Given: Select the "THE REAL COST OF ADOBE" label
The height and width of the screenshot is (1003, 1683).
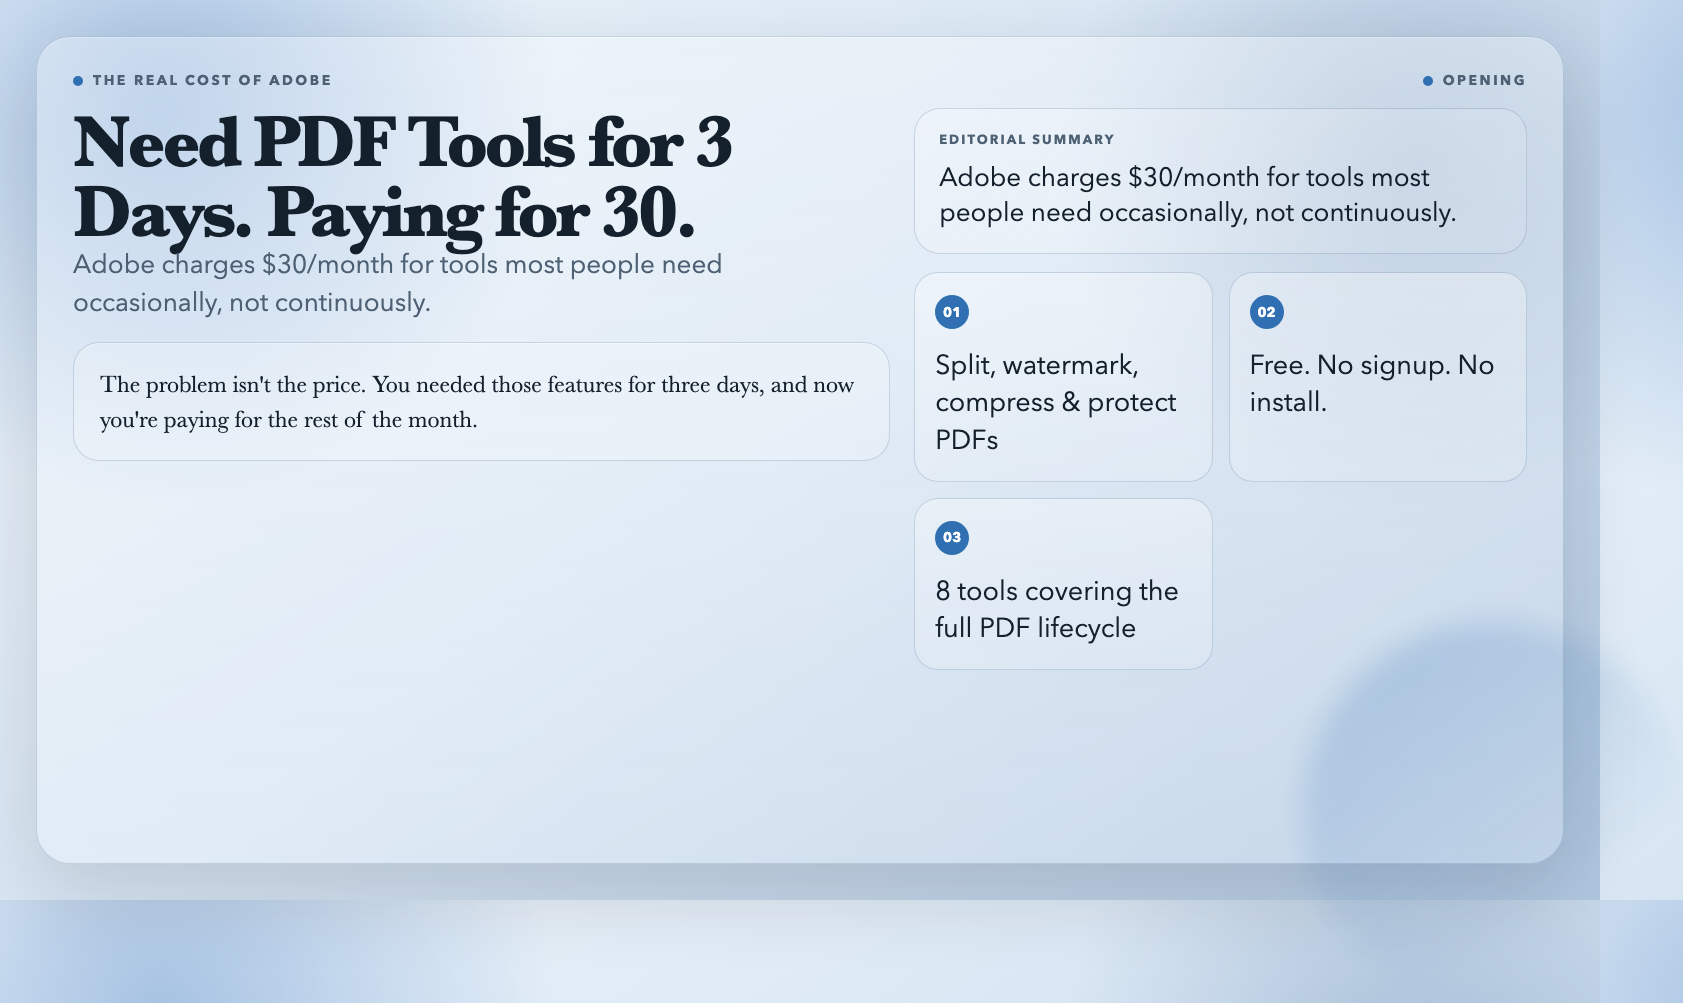Looking at the screenshot, I should click(x=211, y=80).
